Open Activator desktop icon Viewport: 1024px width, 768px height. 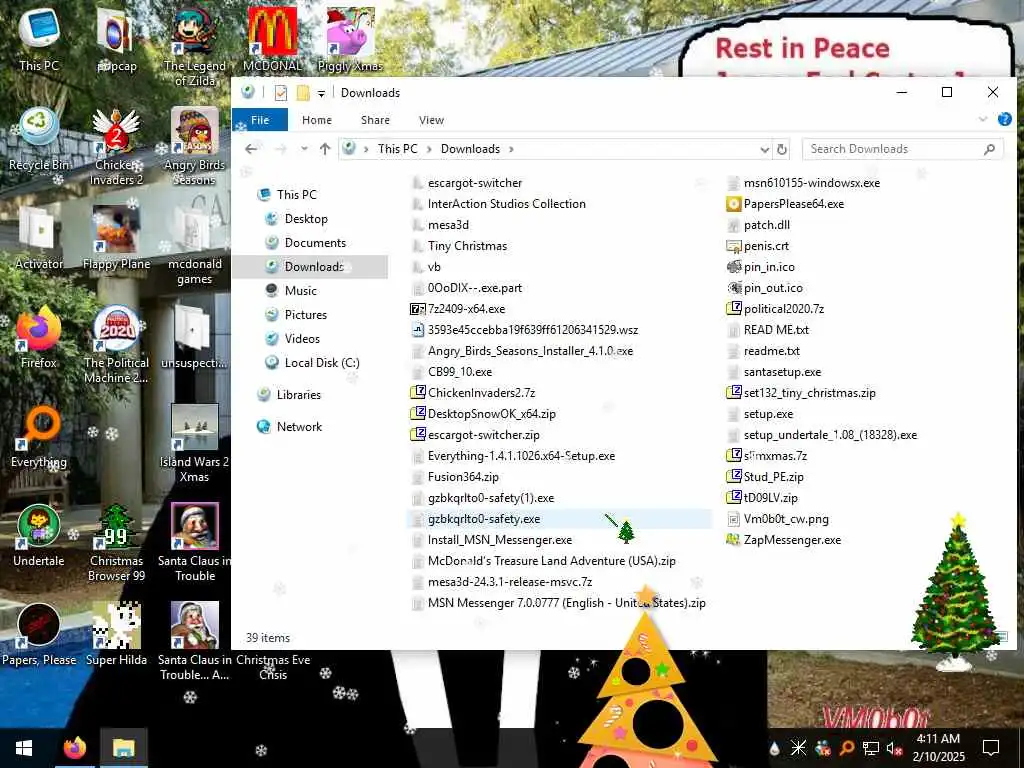39,238
